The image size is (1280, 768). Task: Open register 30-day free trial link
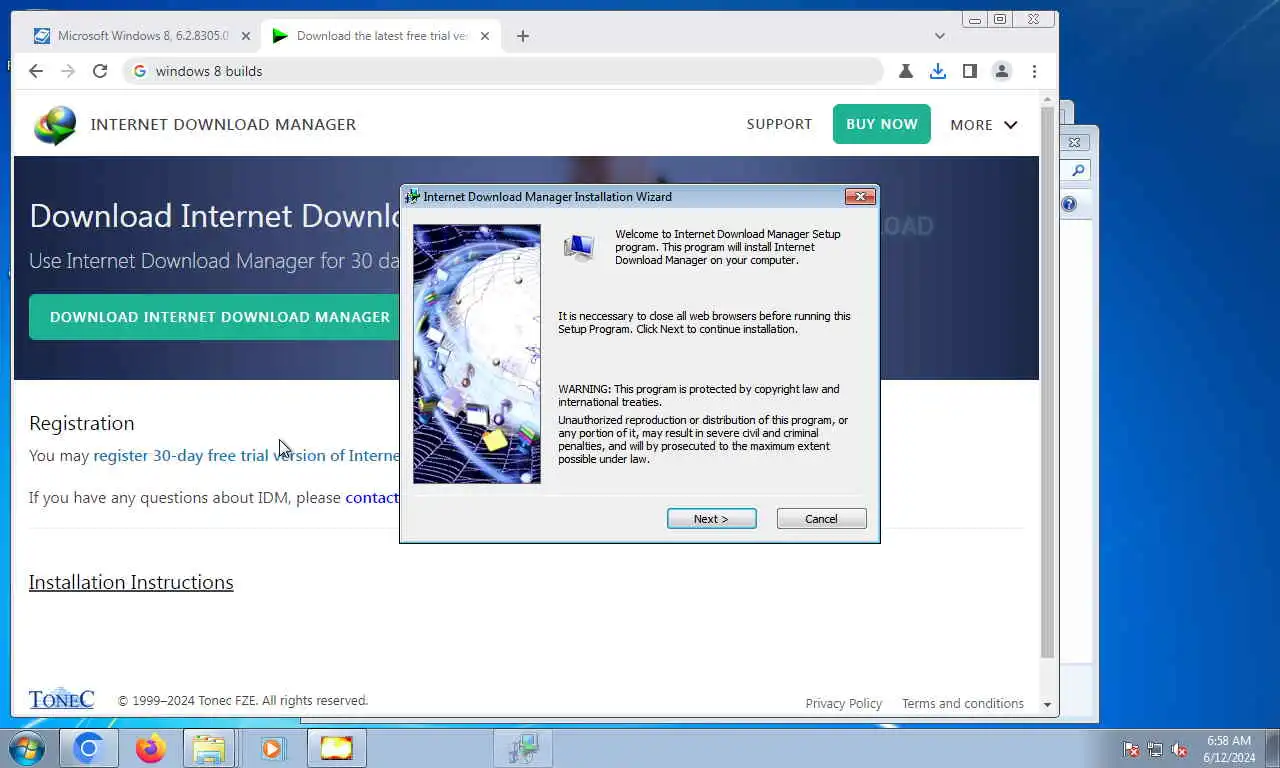pyautogui.click(x=246, y=455)
